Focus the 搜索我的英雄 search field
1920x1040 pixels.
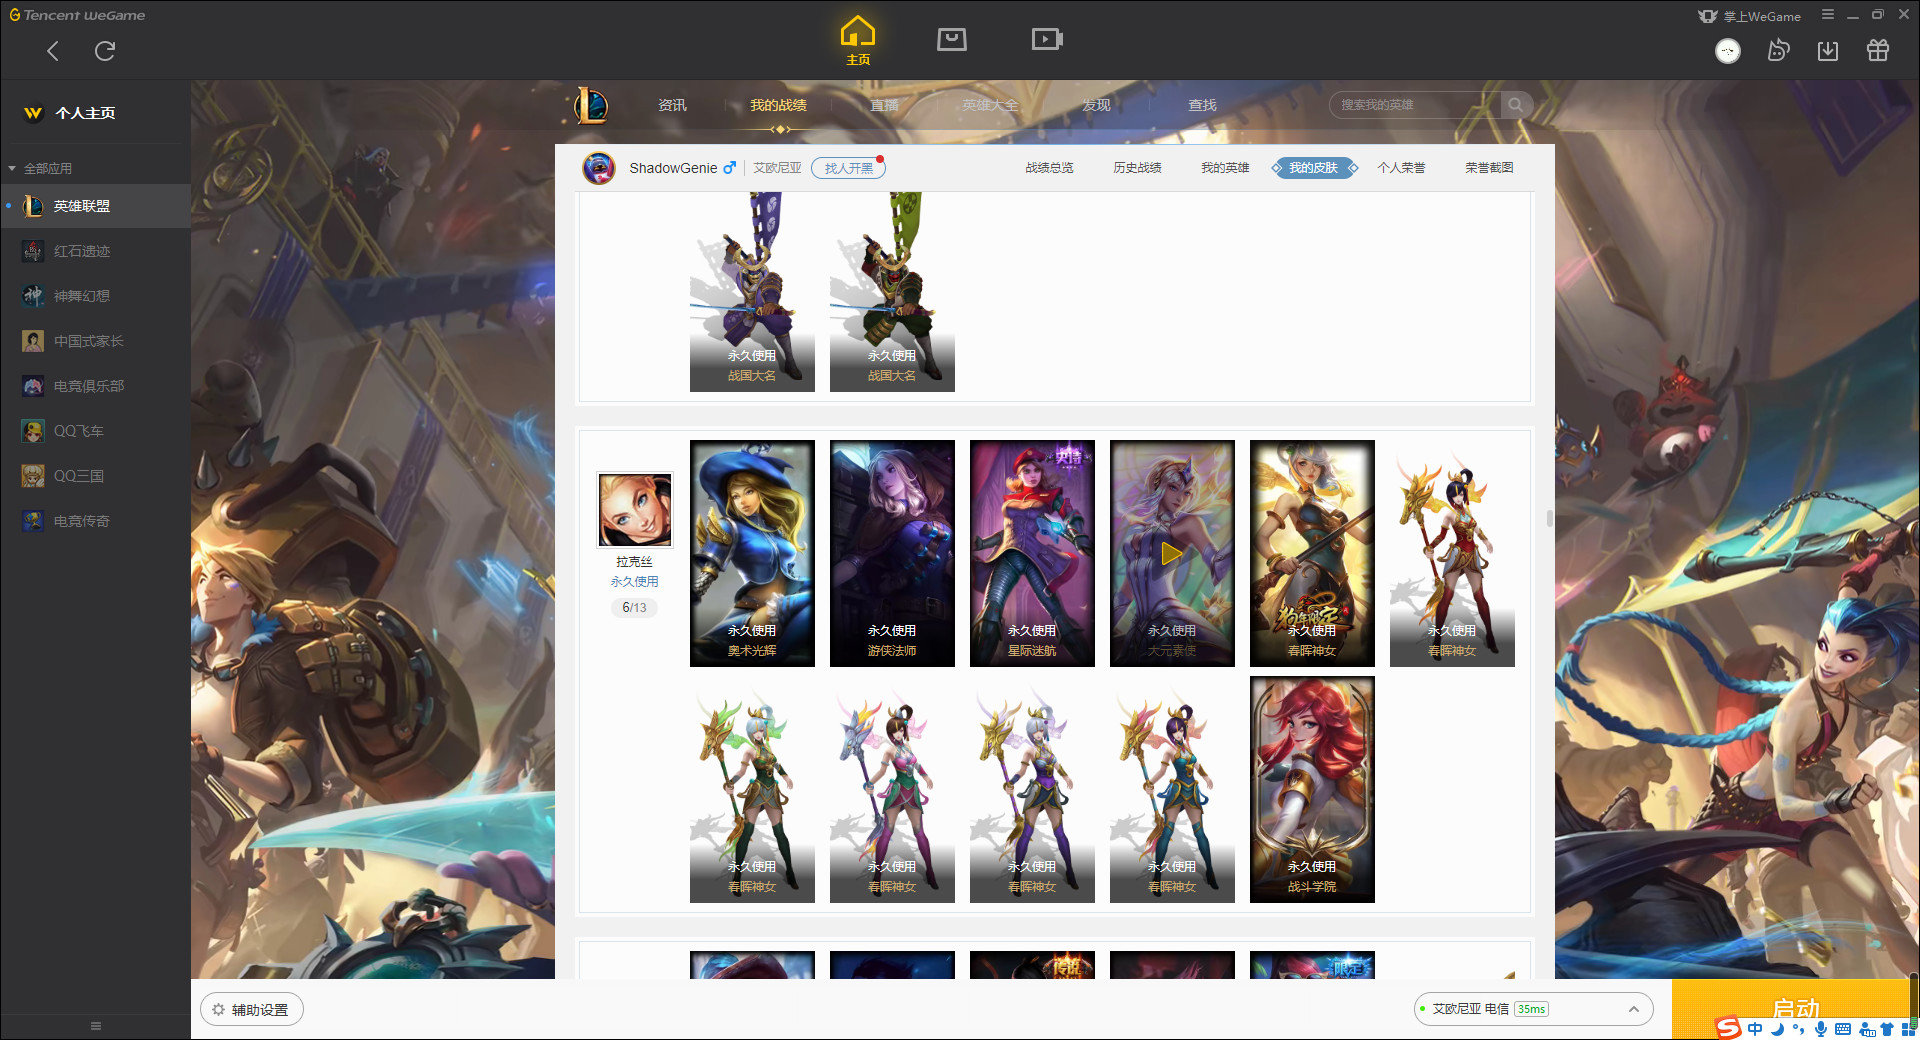(x=1414, y=105)
